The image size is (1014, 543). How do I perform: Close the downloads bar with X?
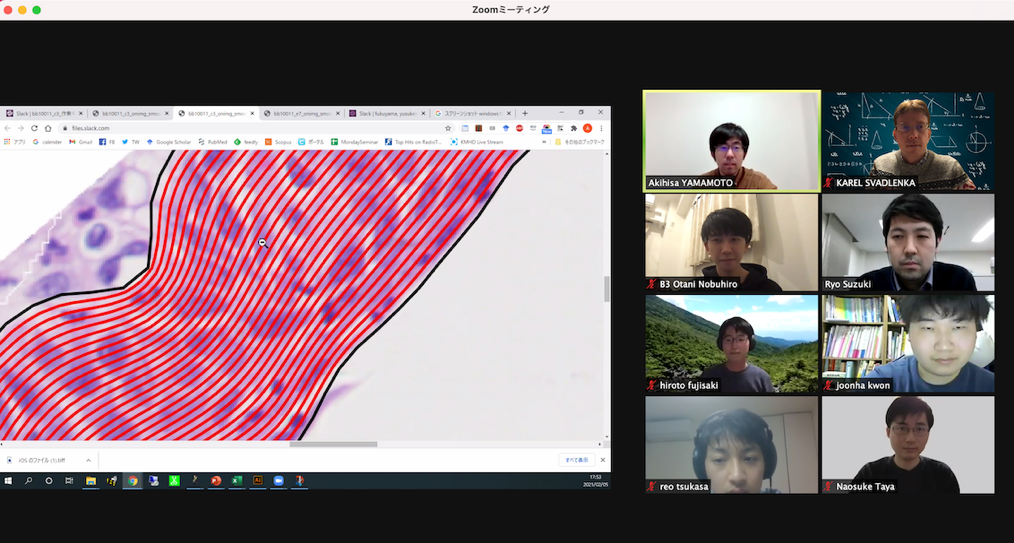click(x=603, y=460)
